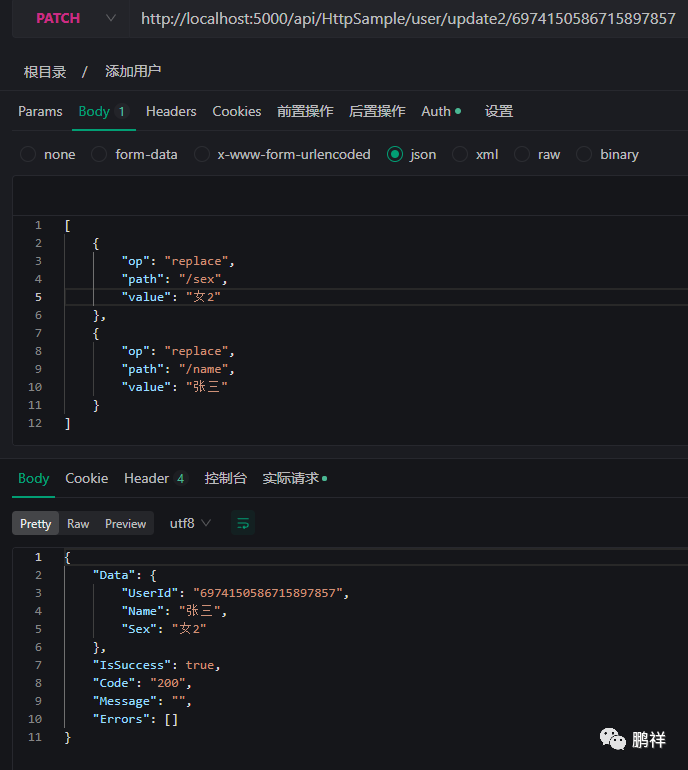Image resolution: width=688 pixels, height=770 pixels.
Task: Switch to the 控制台 tab
Action: coord(225,478)
